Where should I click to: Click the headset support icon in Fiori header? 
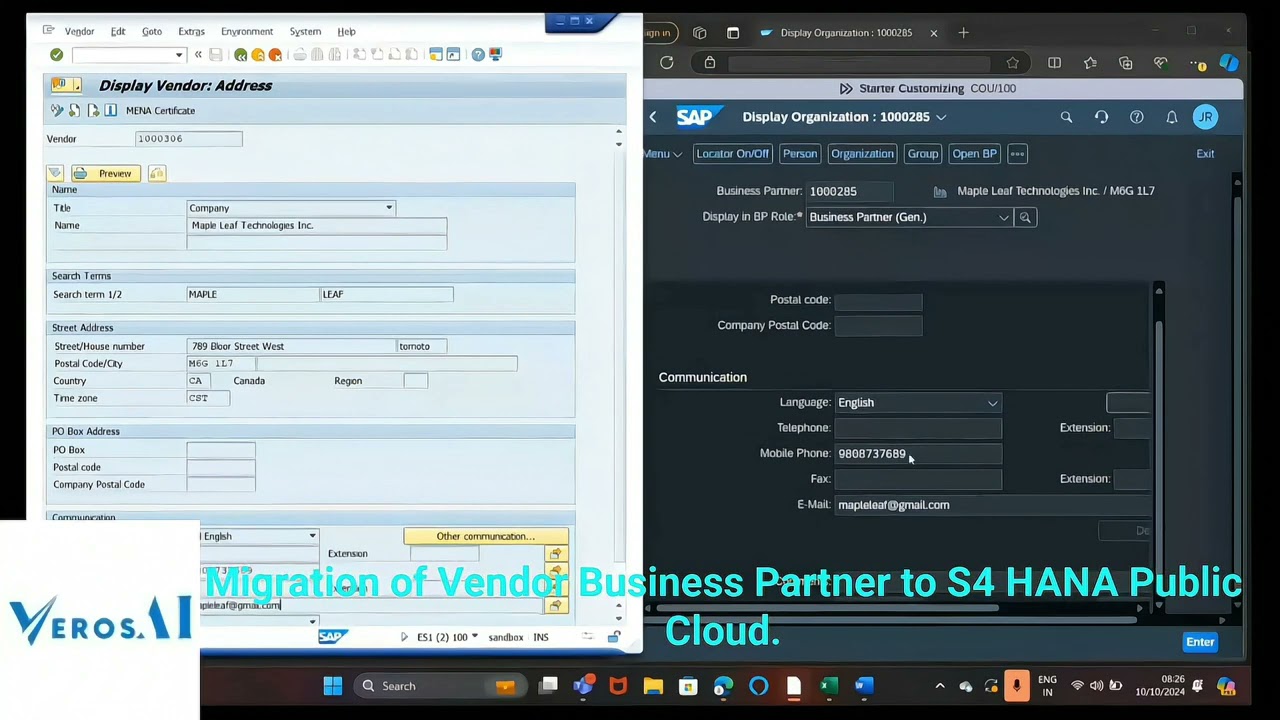click(1101, 117)
